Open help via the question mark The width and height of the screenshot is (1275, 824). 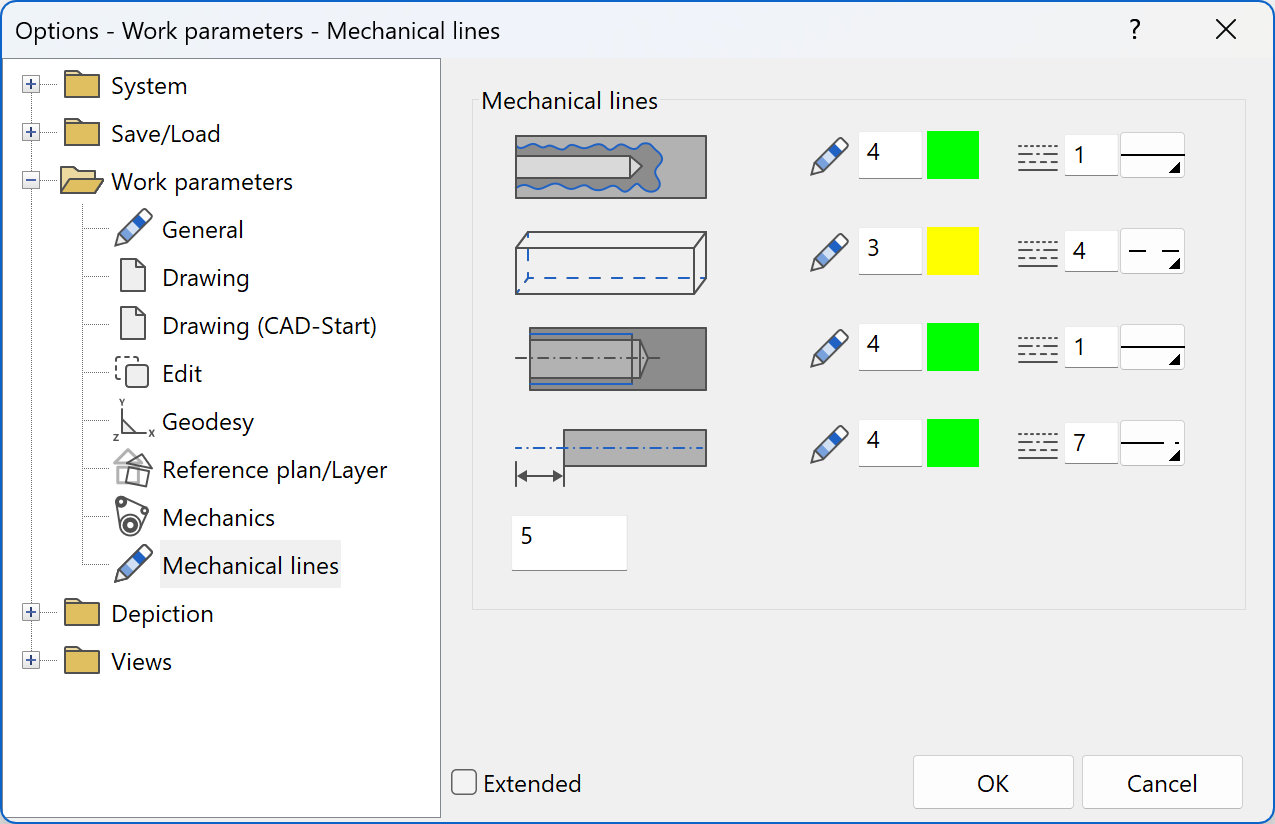pyautogui.click(x=1135, y=30)
